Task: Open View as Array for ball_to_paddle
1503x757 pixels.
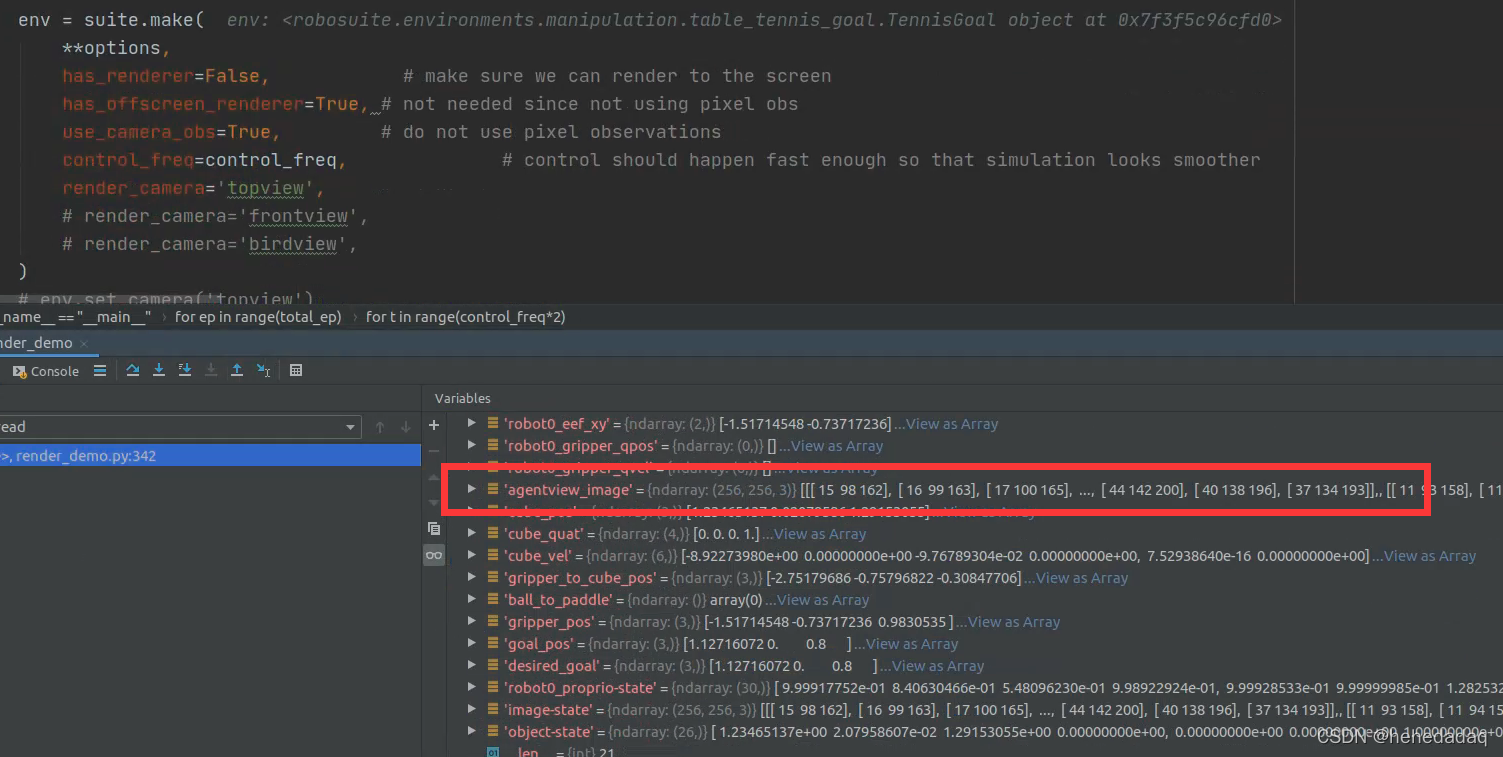Action: tap(823, 600)
